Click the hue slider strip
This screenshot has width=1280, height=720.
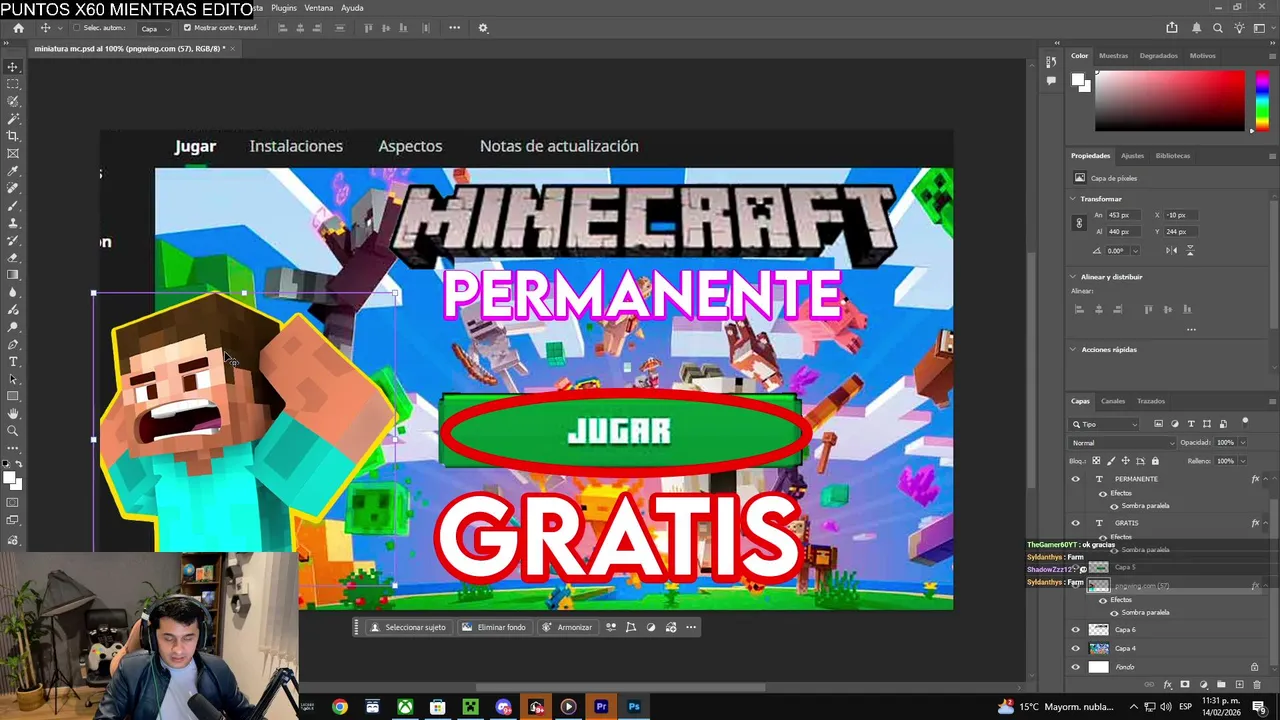1262,101
